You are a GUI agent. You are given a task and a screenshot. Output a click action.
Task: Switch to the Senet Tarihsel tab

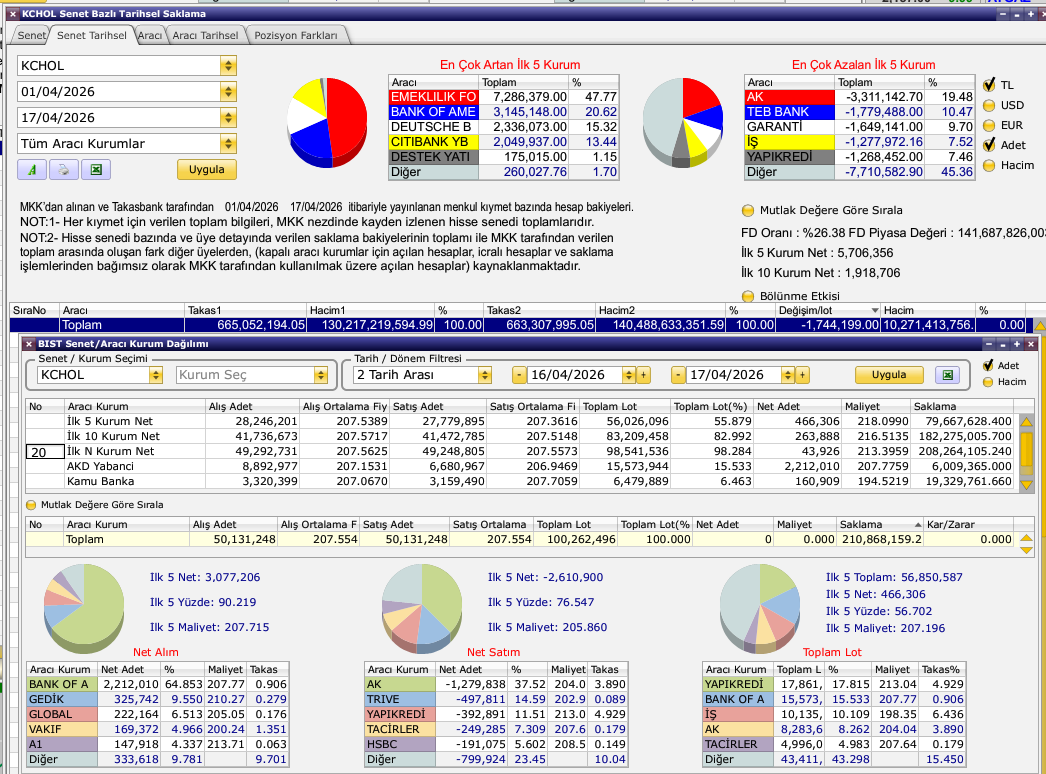91,35
